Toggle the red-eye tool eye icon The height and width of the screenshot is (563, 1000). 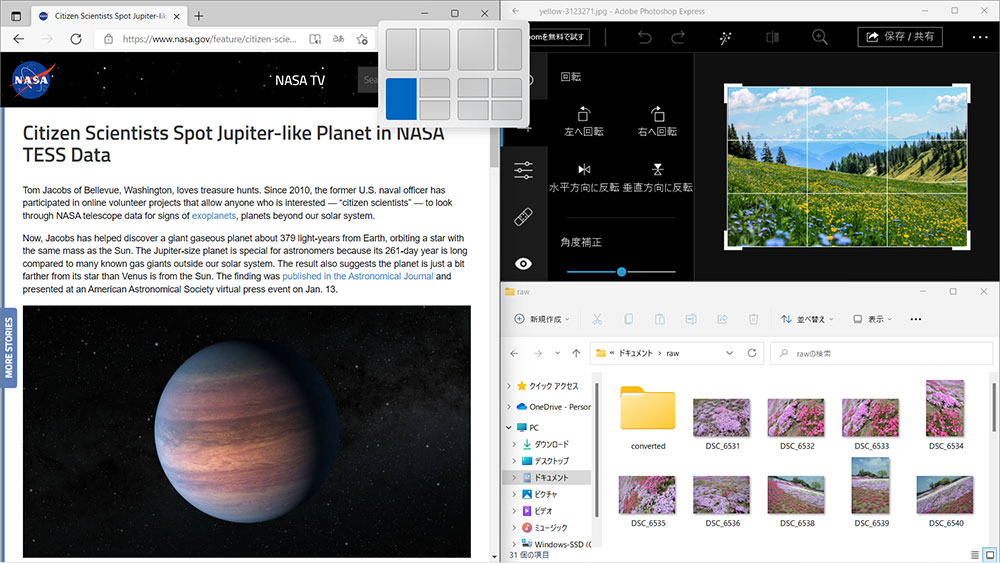[524, 263]
